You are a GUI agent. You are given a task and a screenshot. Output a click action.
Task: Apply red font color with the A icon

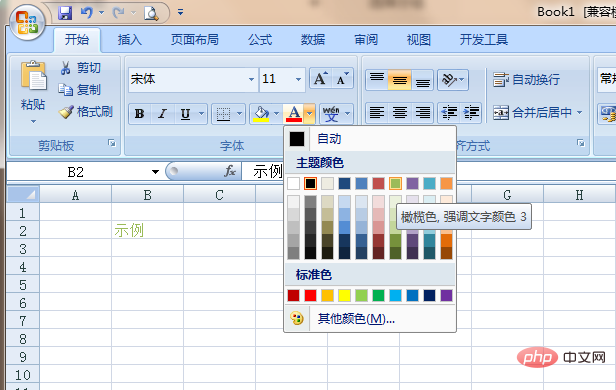[294, 114]
